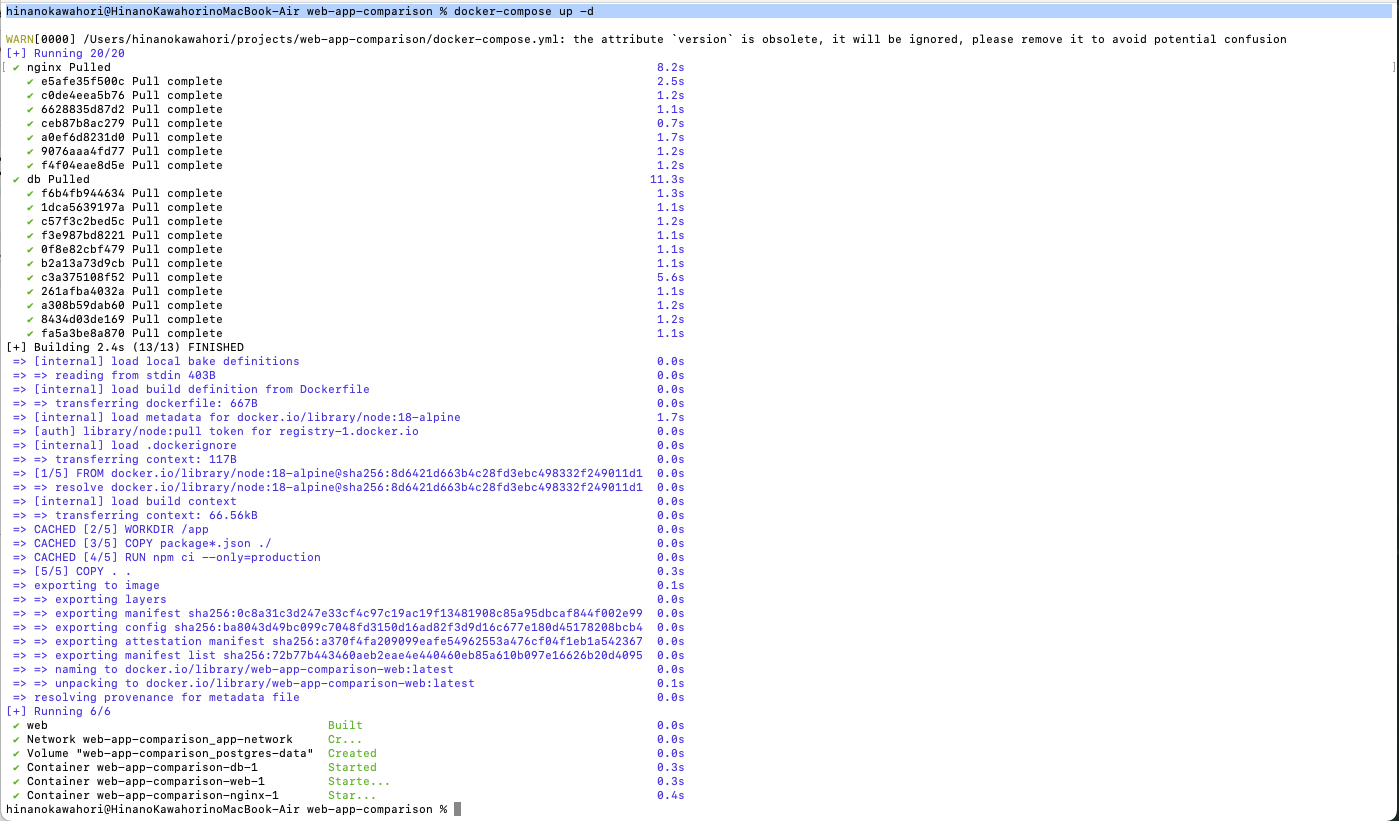This screenshot has width=1399, height=821.
Task: Select layer hash c57f3c2bed5c
Action: click(83, 221)
